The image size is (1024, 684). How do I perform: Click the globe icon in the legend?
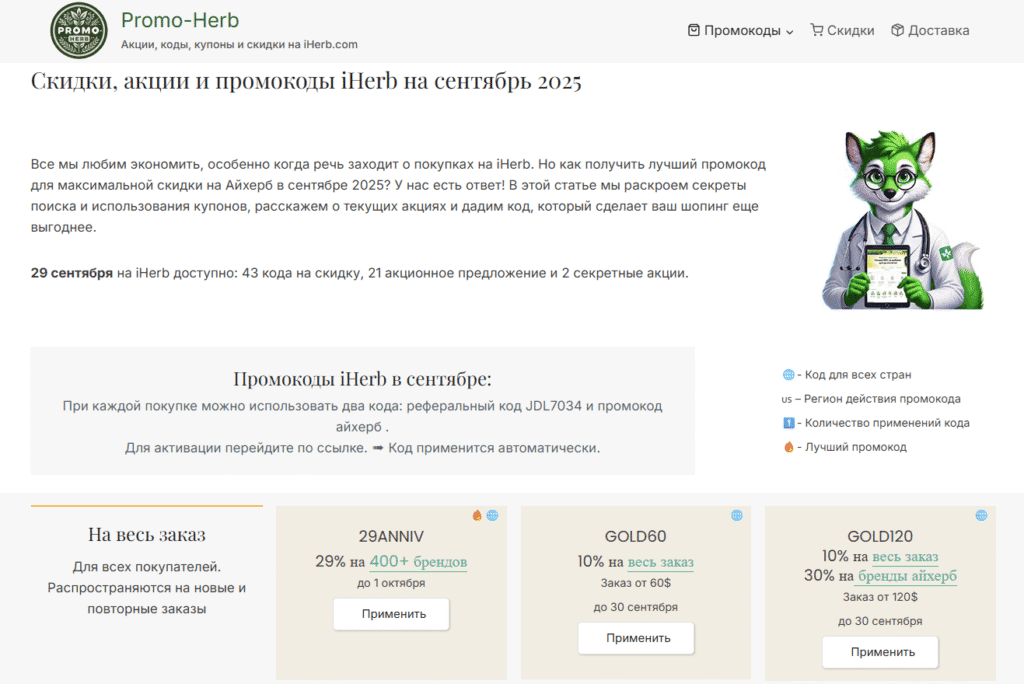(788, 375)
